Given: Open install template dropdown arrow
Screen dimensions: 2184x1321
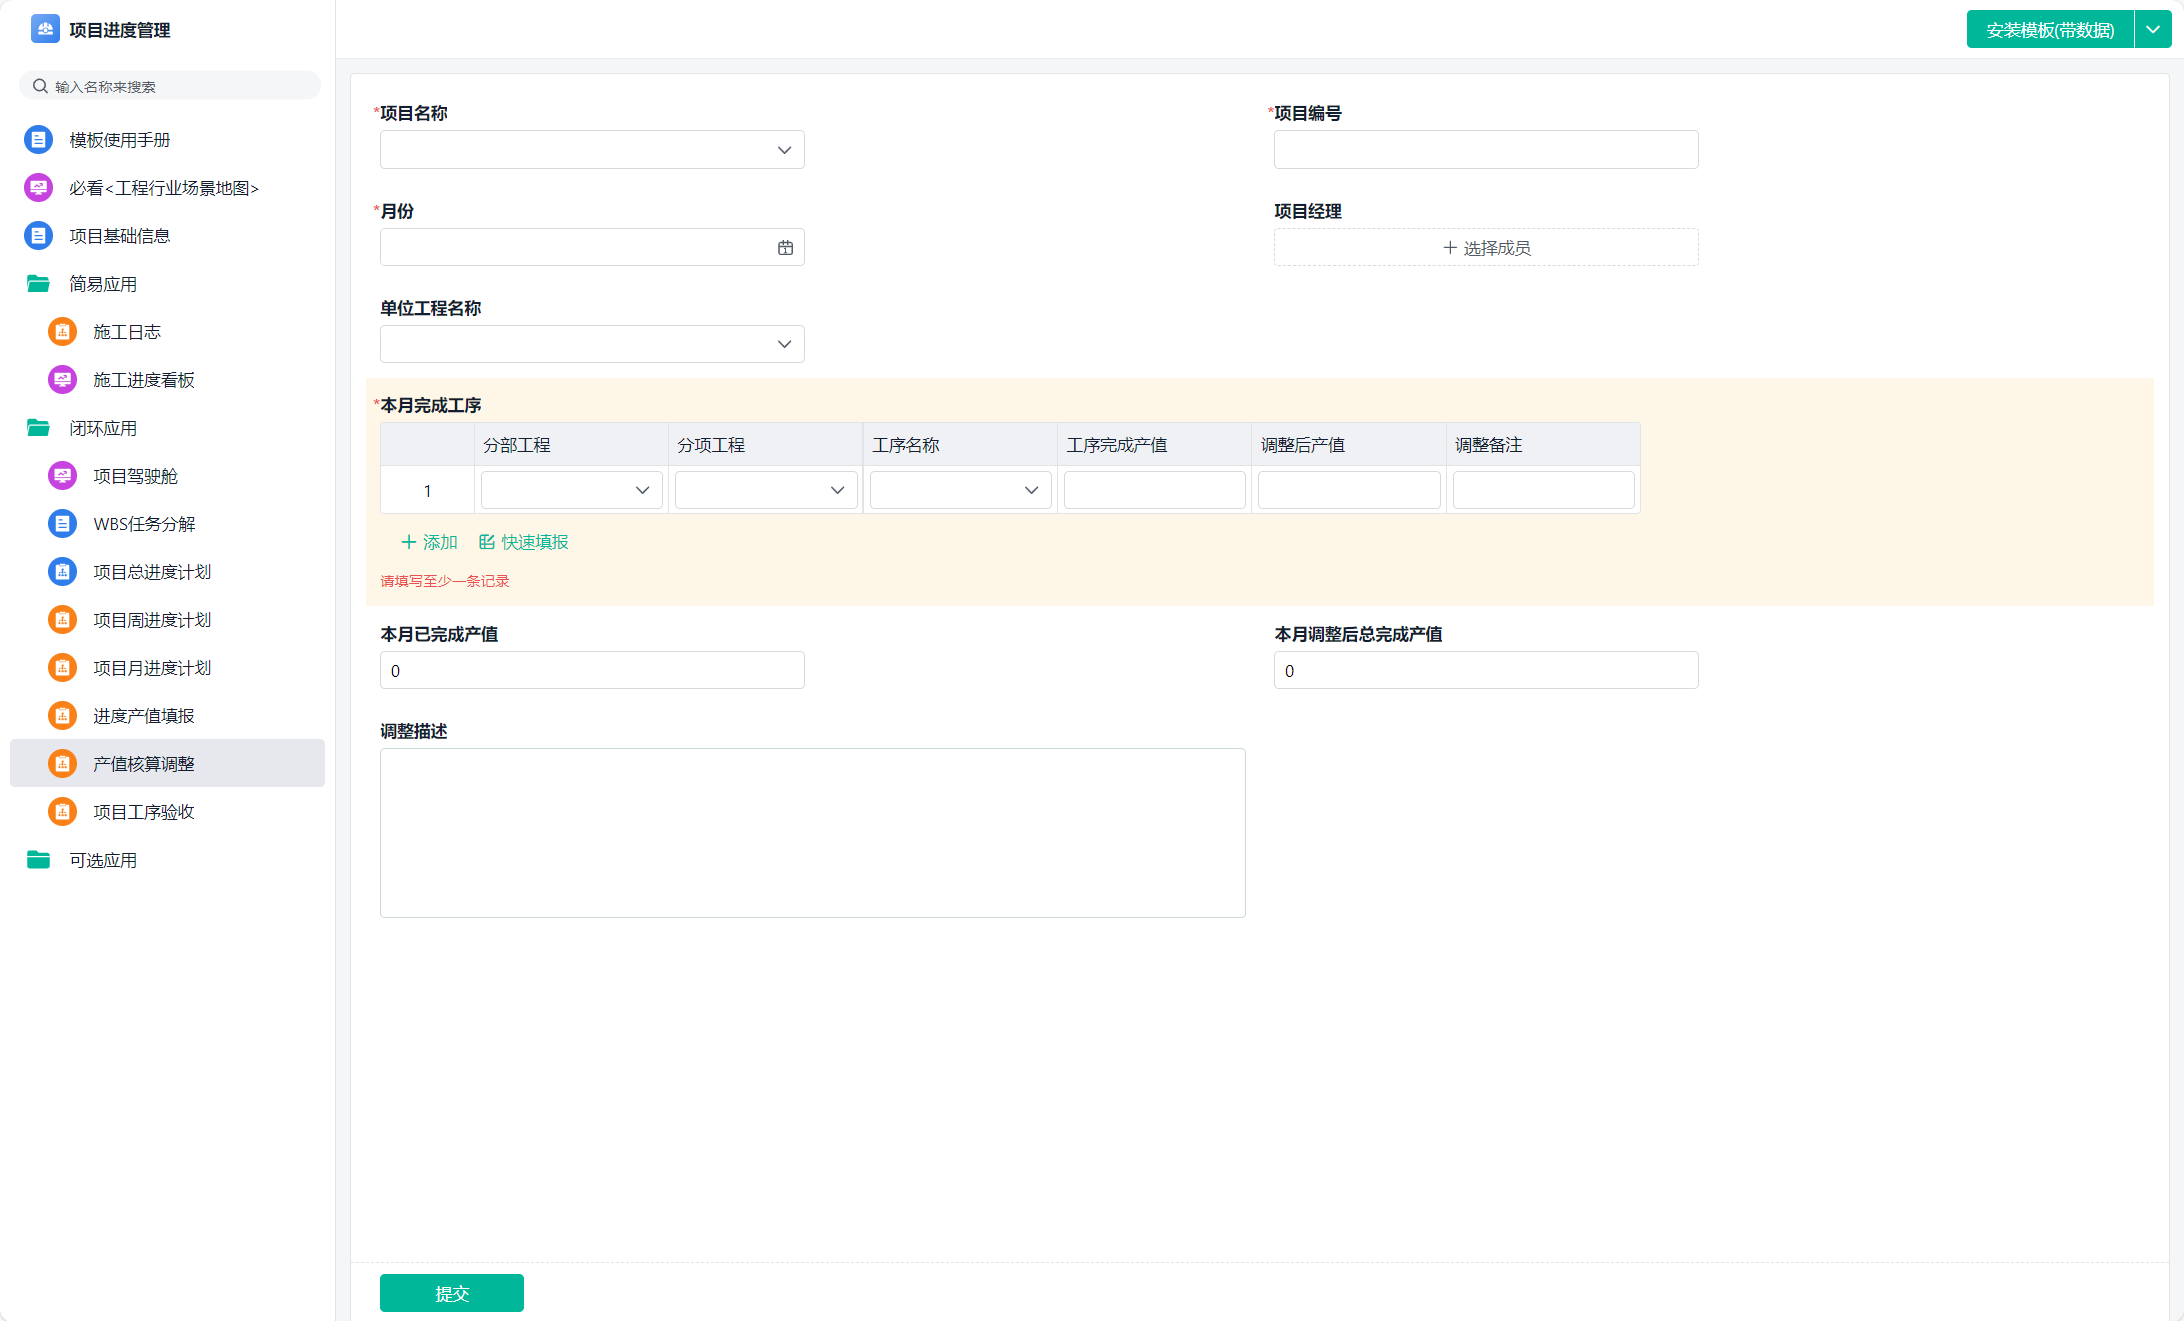Looking at the screenshot, I should coord(2153,30).
